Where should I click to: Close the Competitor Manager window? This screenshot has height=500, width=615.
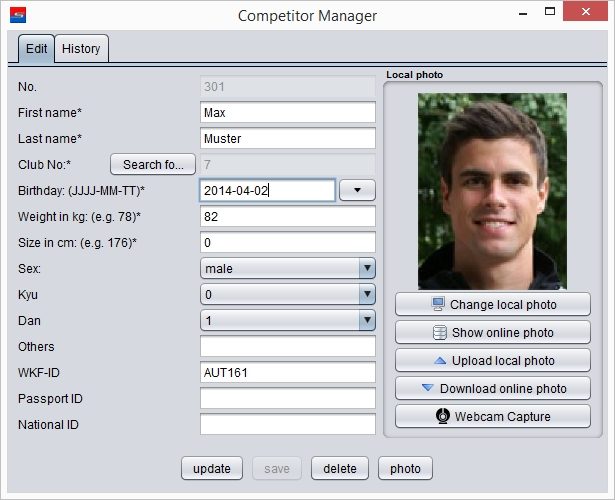(586, 11)
